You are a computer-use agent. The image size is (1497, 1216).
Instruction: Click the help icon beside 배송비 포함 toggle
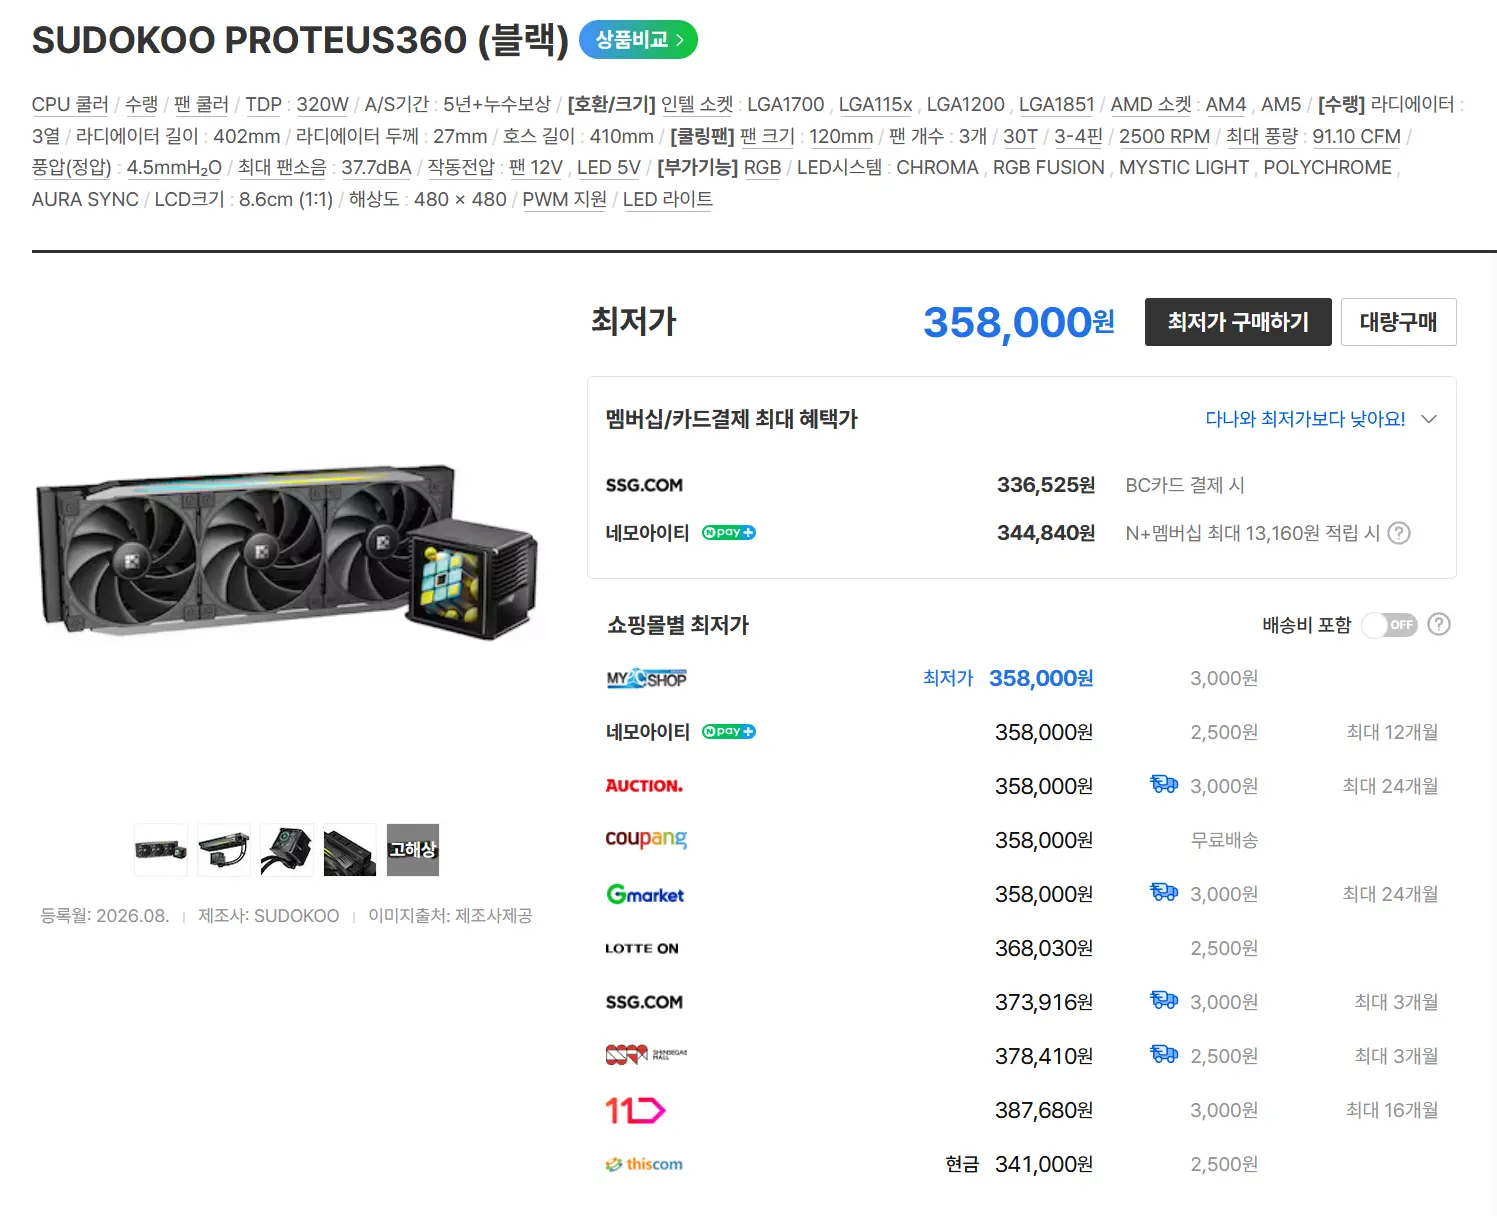pos(1439,625)
